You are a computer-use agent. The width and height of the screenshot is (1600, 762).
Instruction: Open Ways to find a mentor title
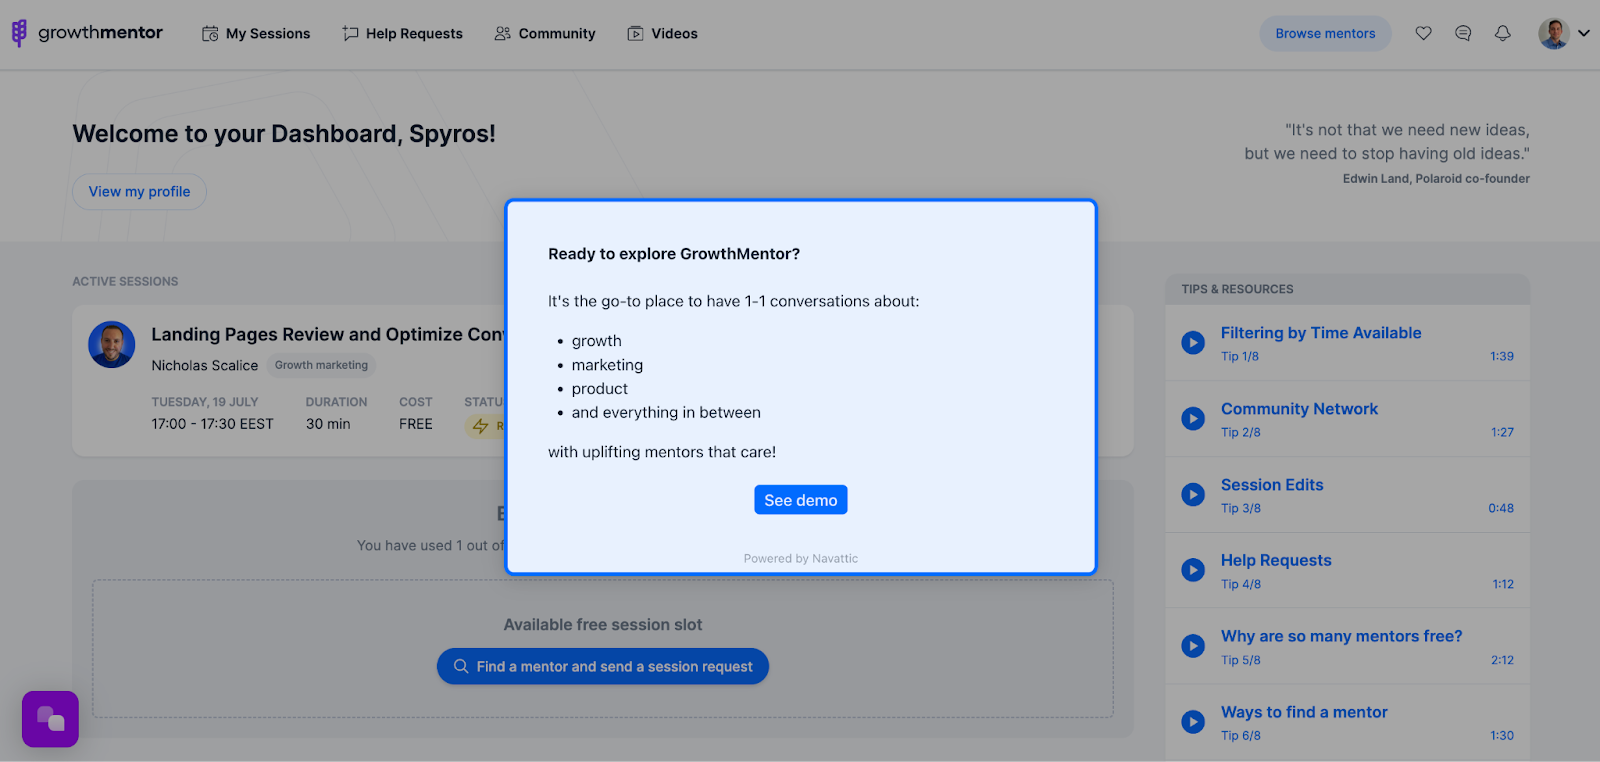[1304, 712]
